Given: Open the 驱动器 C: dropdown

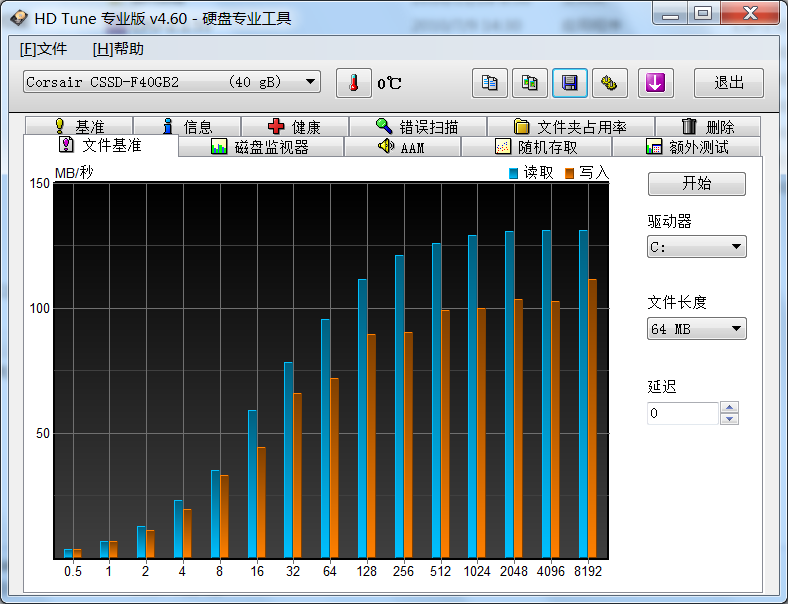Looking at the screenshot, I should pyautogui.click(x=697, y=247).
